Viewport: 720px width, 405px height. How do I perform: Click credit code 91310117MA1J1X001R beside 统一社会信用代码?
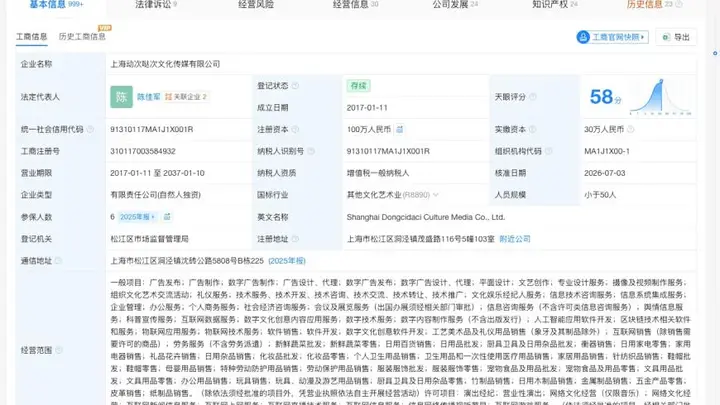coord(152,129)
